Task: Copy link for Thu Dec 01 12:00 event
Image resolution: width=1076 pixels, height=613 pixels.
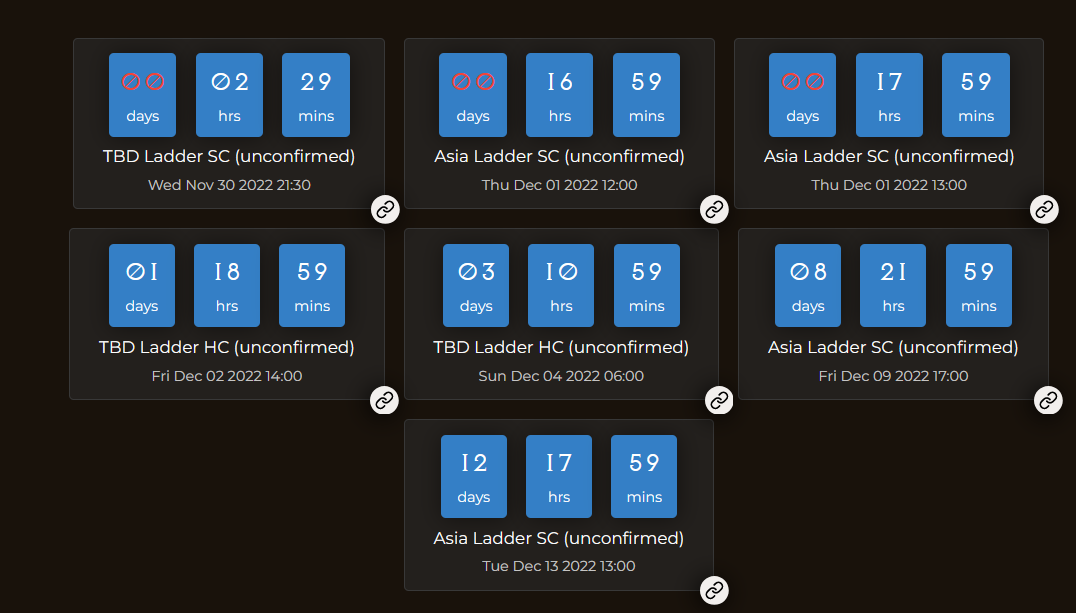Action: coord(714,209)
